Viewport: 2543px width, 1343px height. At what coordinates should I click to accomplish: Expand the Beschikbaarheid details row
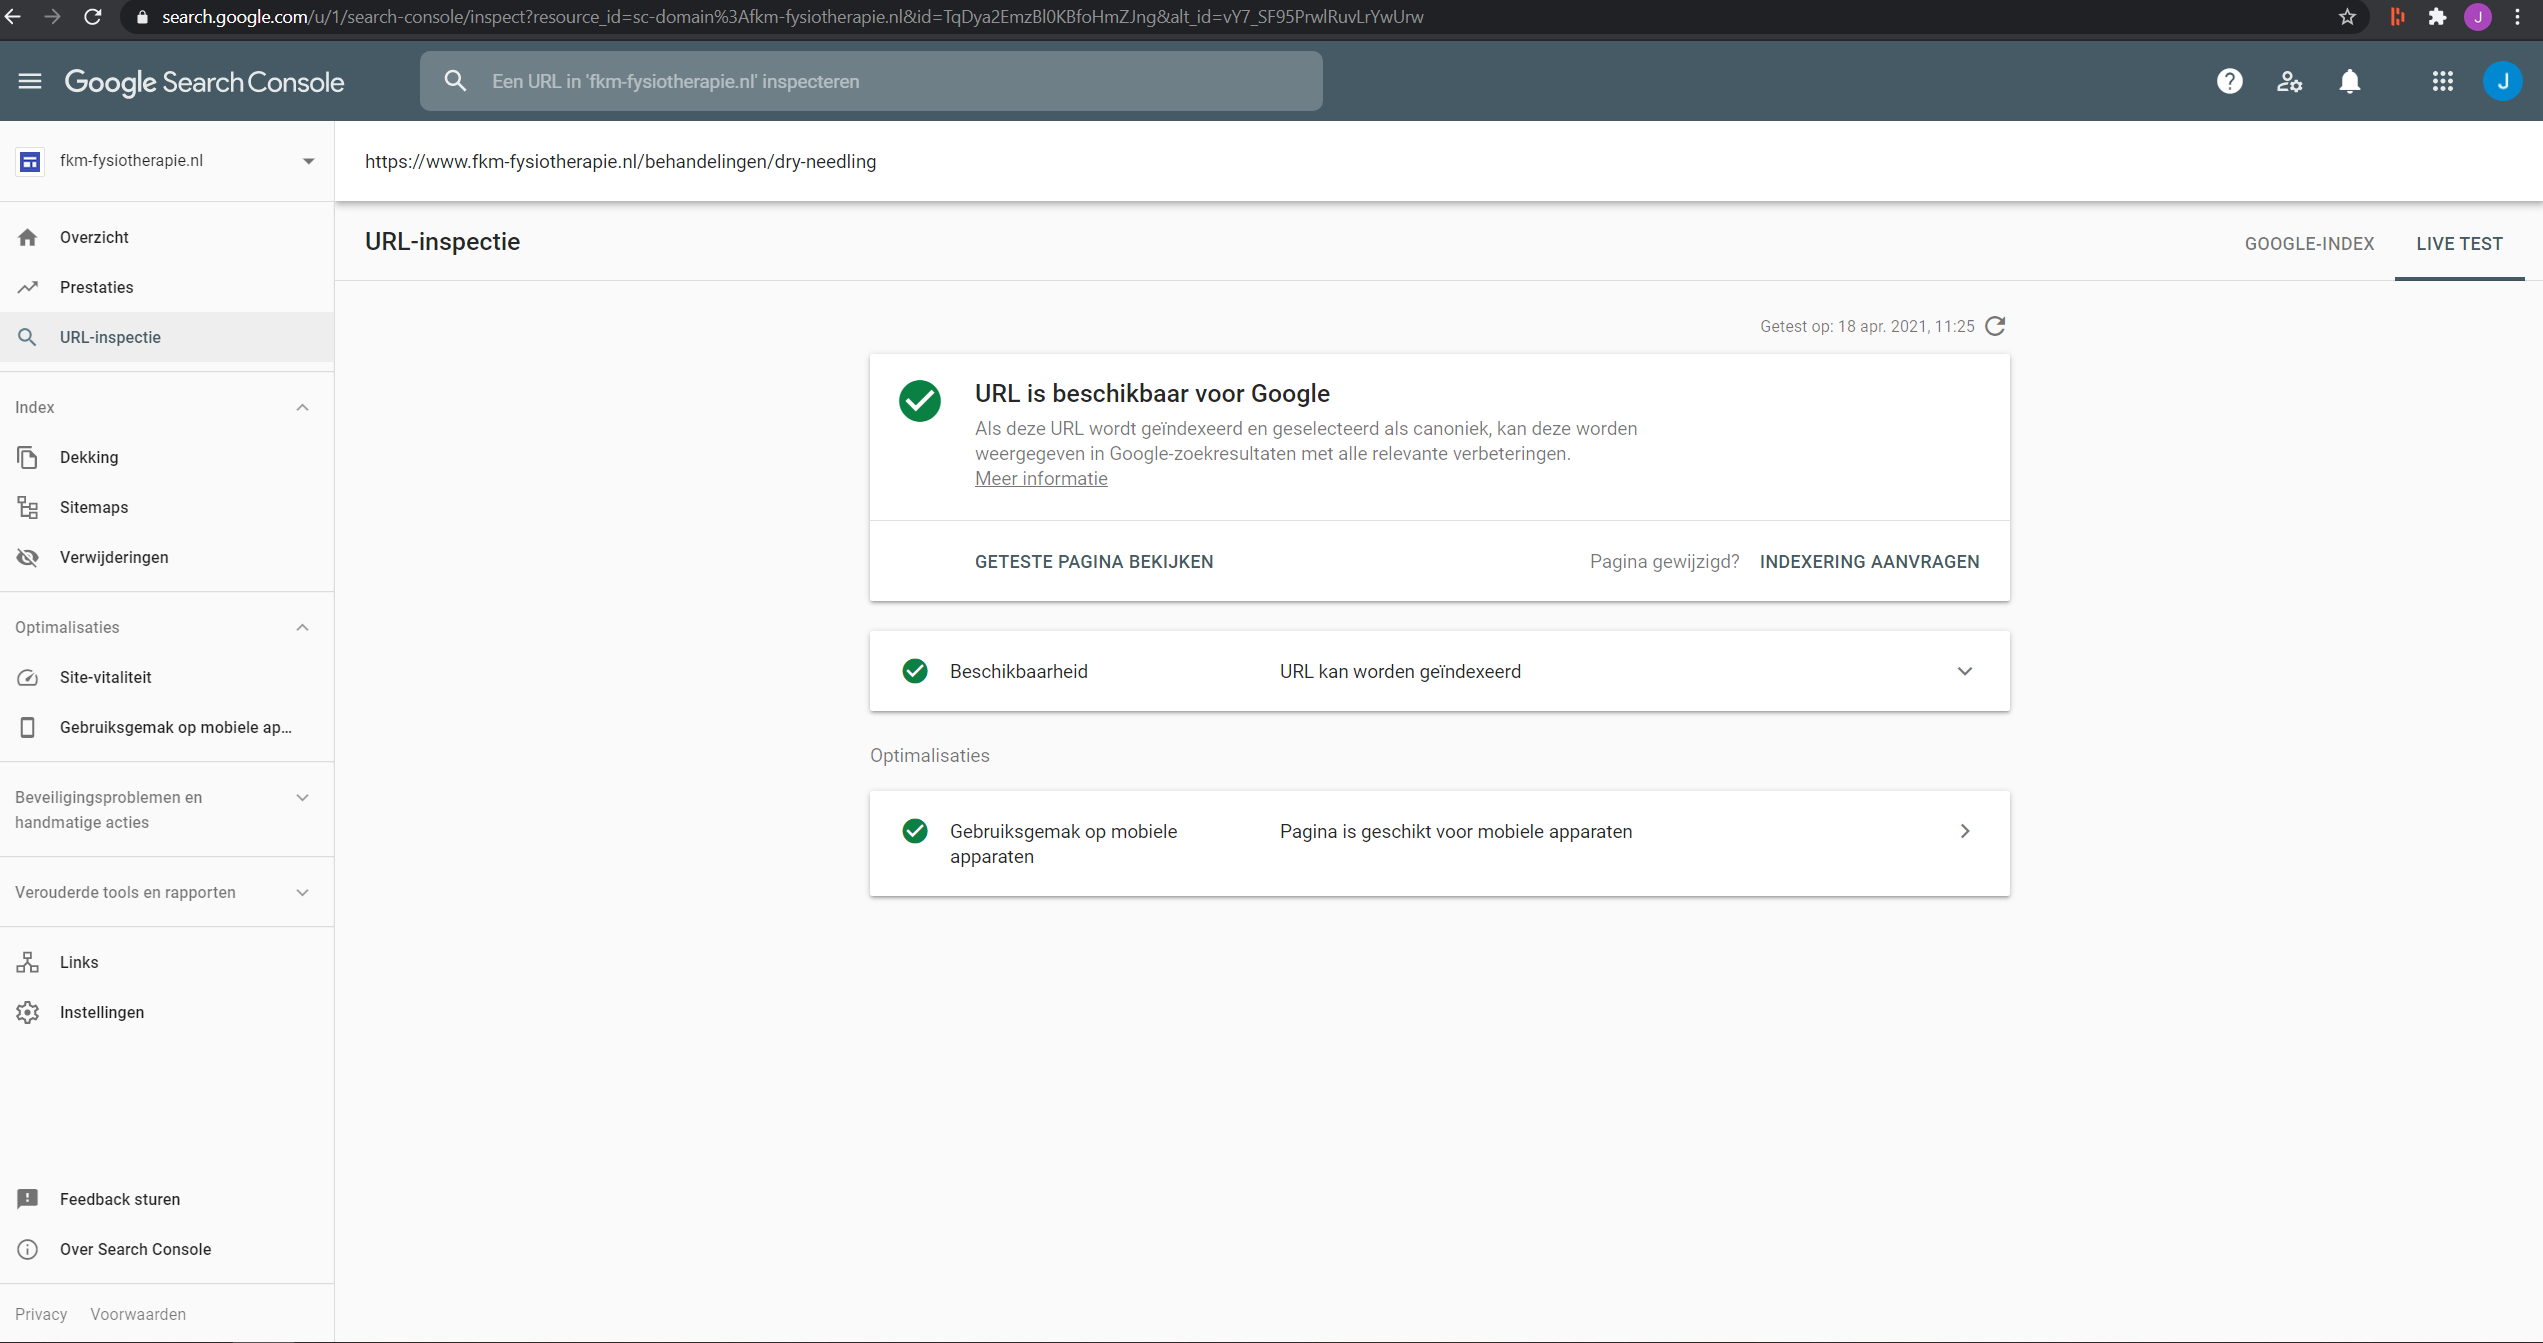[x=1964, y=671]
